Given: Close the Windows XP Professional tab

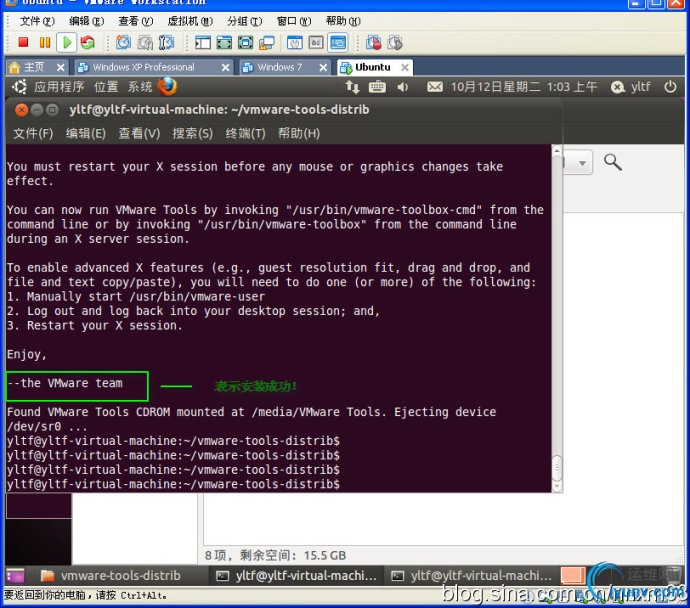Looking at the screenshot, I should coord(225,67).
